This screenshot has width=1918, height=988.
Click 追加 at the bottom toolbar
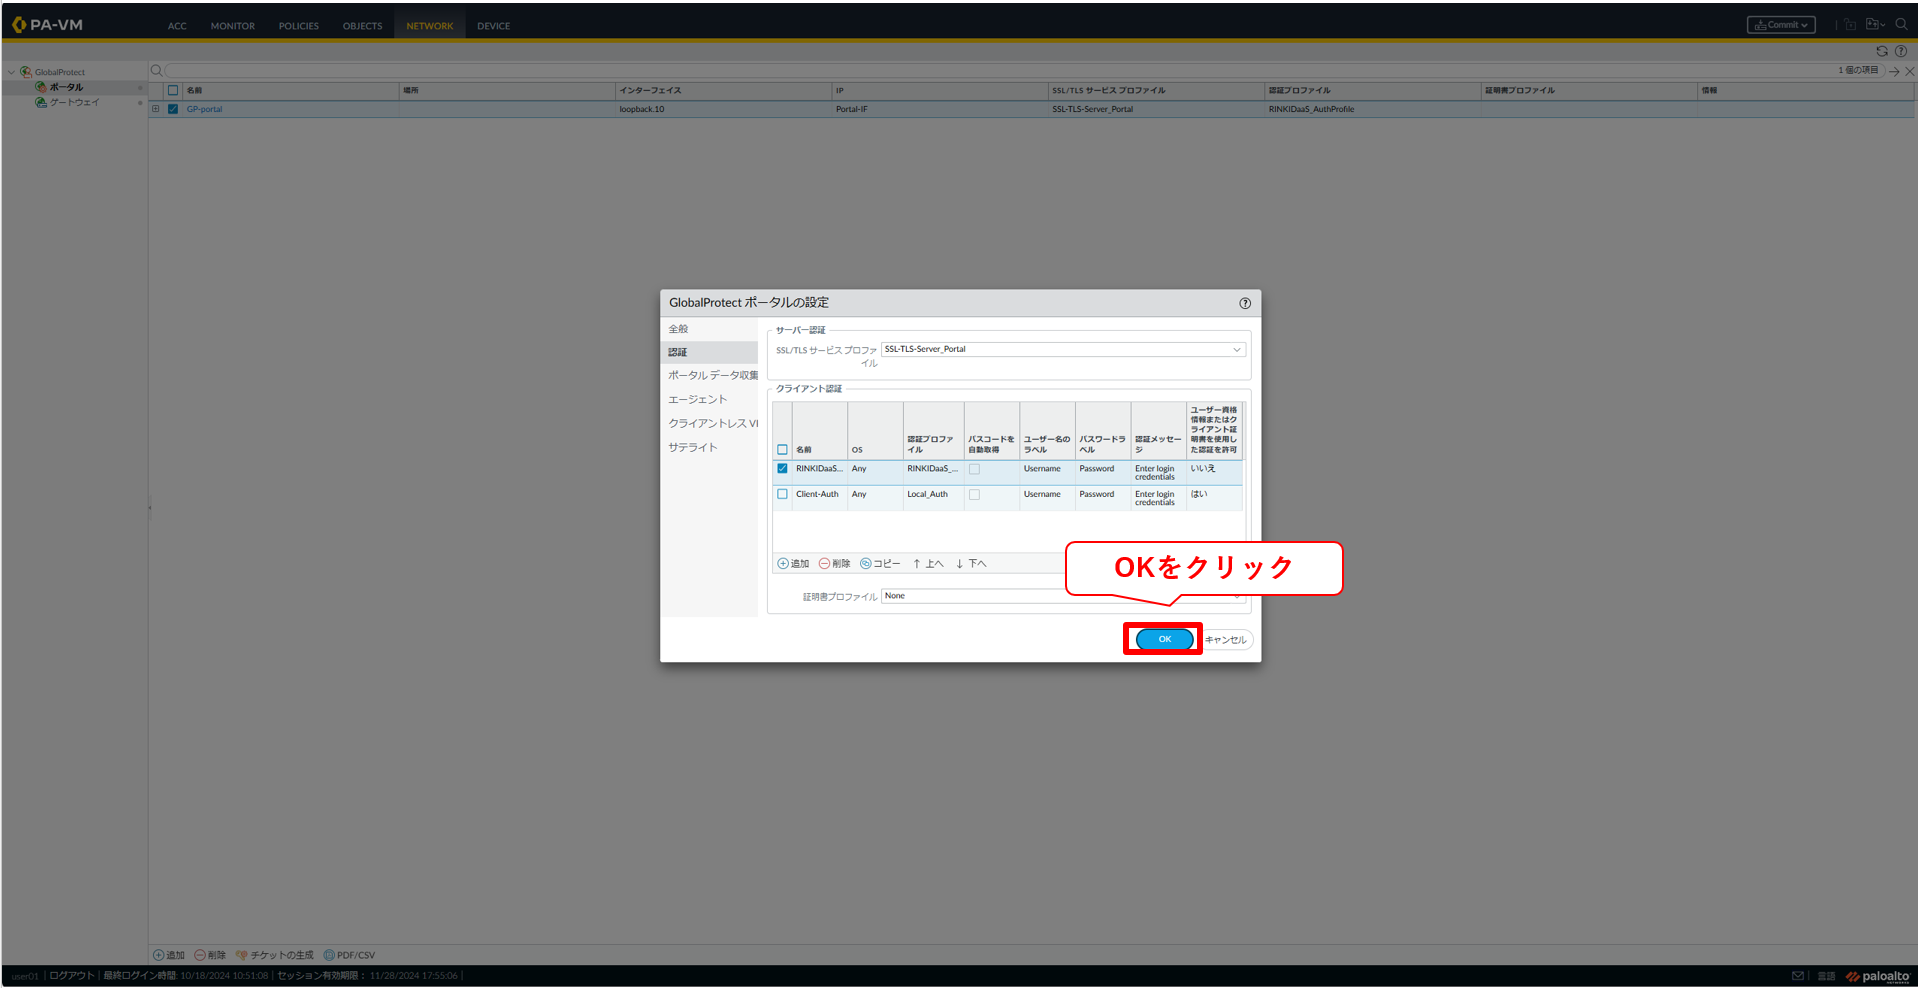(x=169, y=955)
